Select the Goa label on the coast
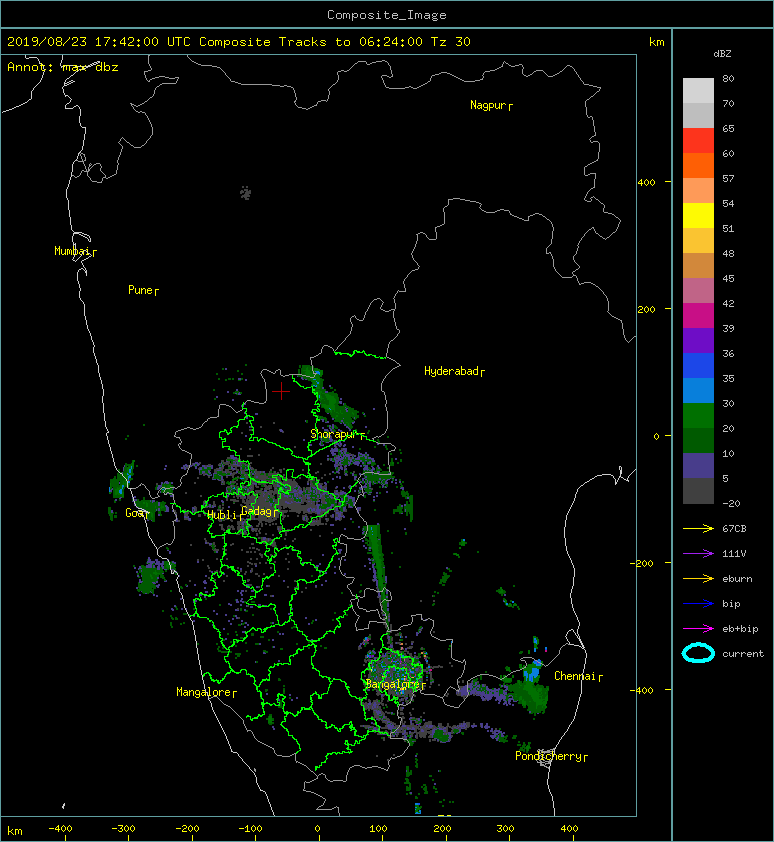 pyautogui.click(x=134, y=513)
